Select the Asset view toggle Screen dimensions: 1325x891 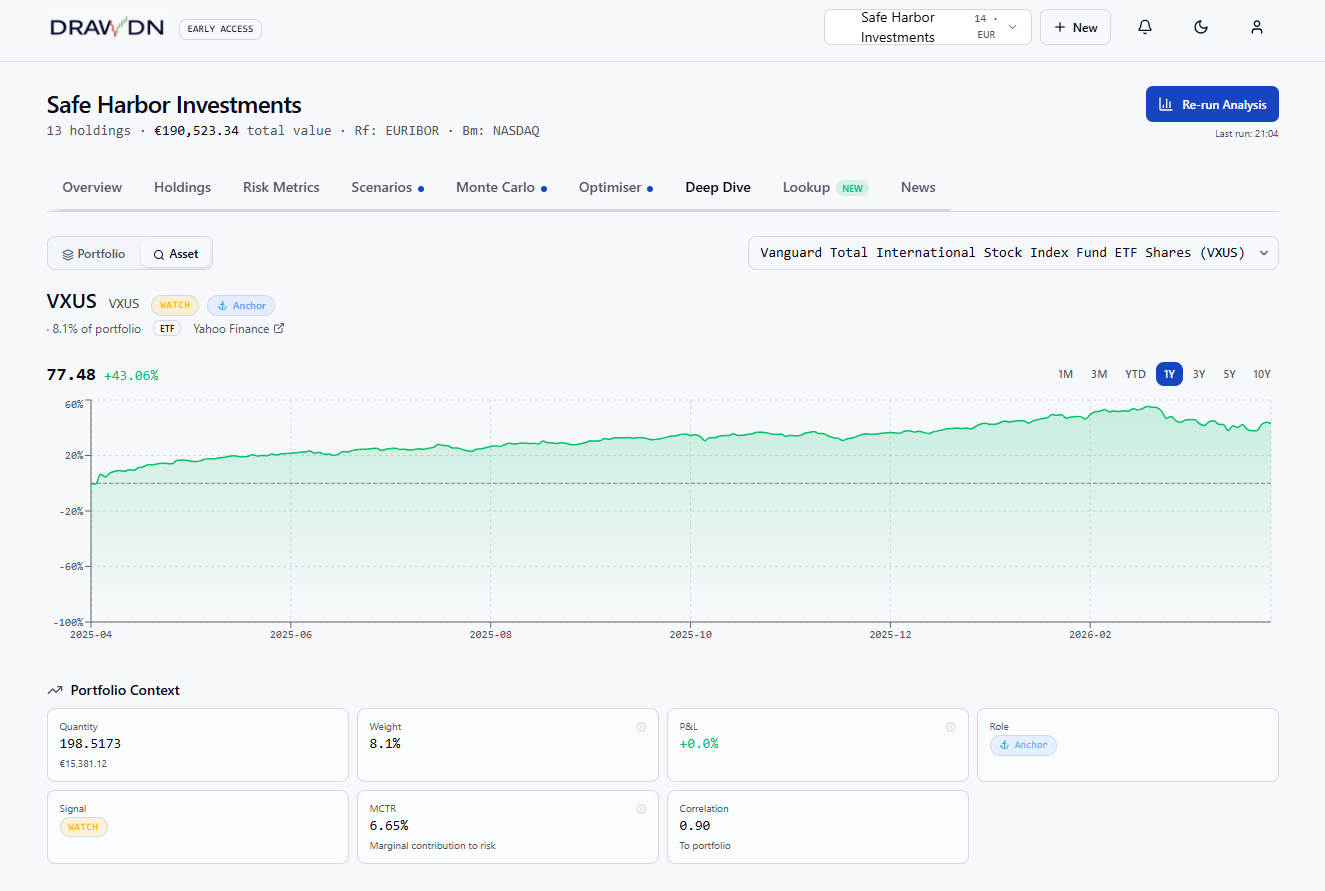coord(176,254)
